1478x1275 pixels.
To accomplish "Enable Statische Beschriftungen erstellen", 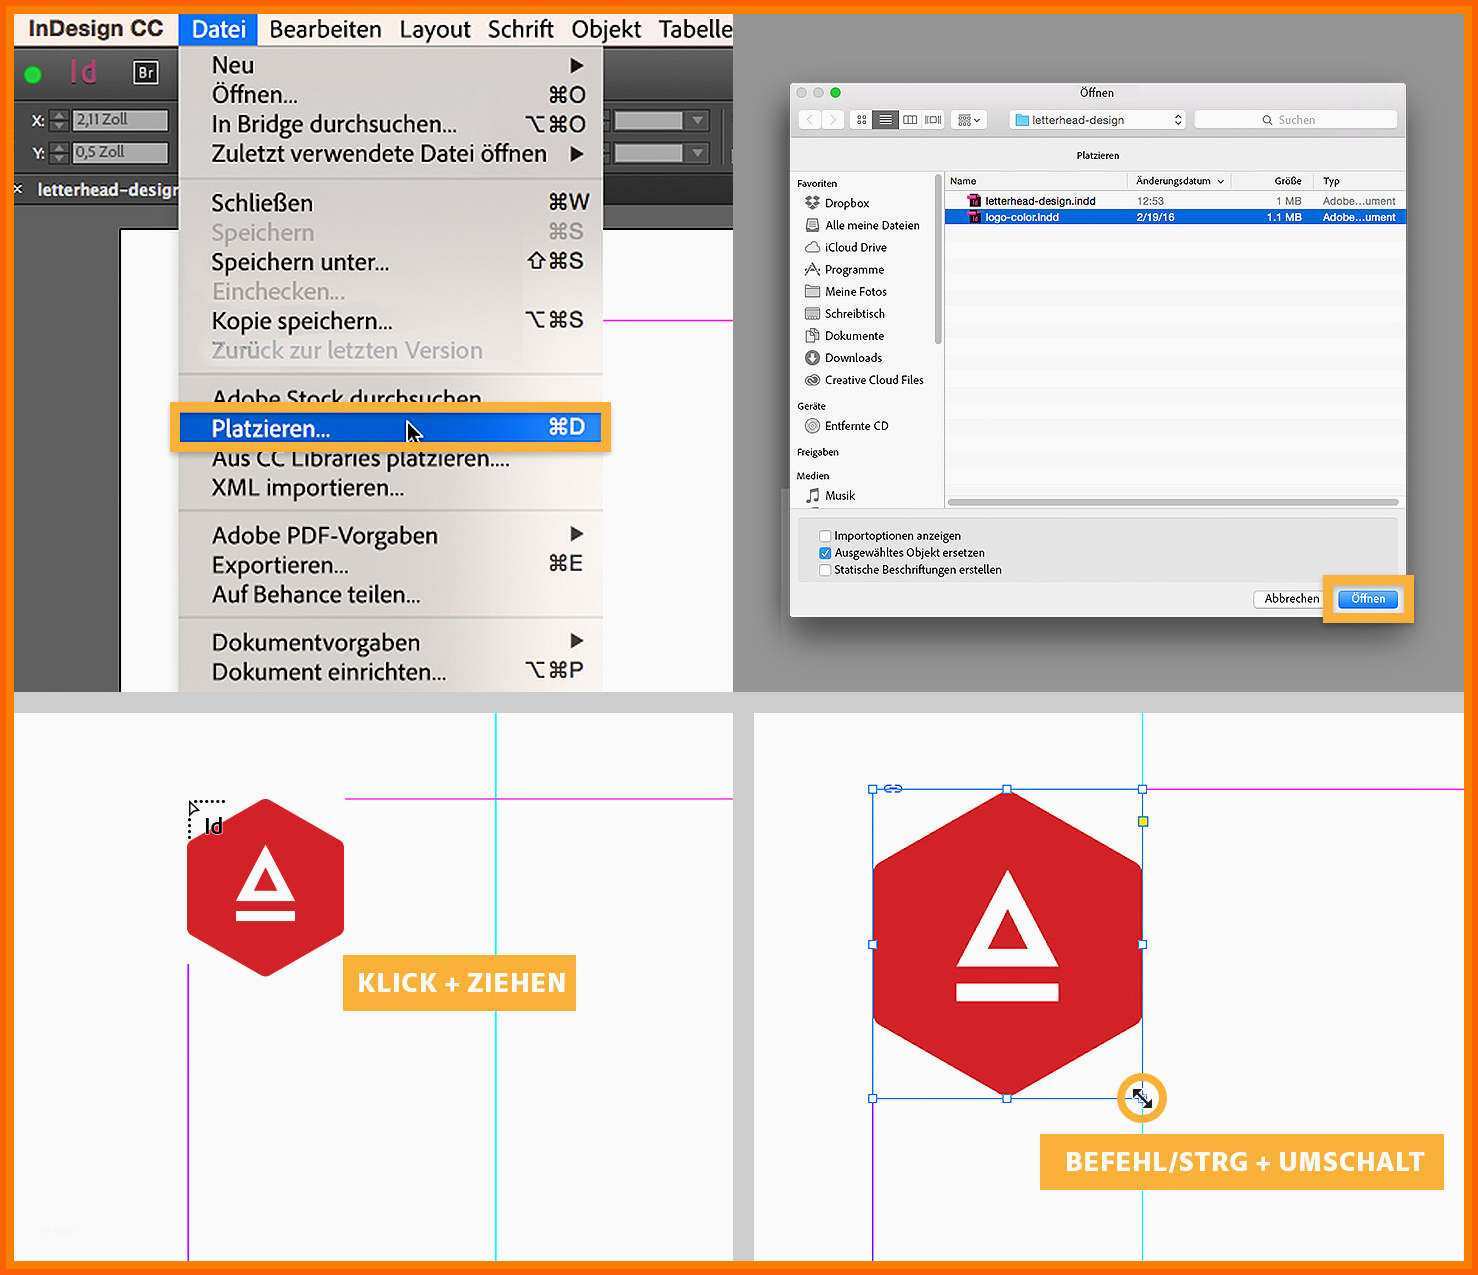I will pyautogui.click(x=825, y=570).
